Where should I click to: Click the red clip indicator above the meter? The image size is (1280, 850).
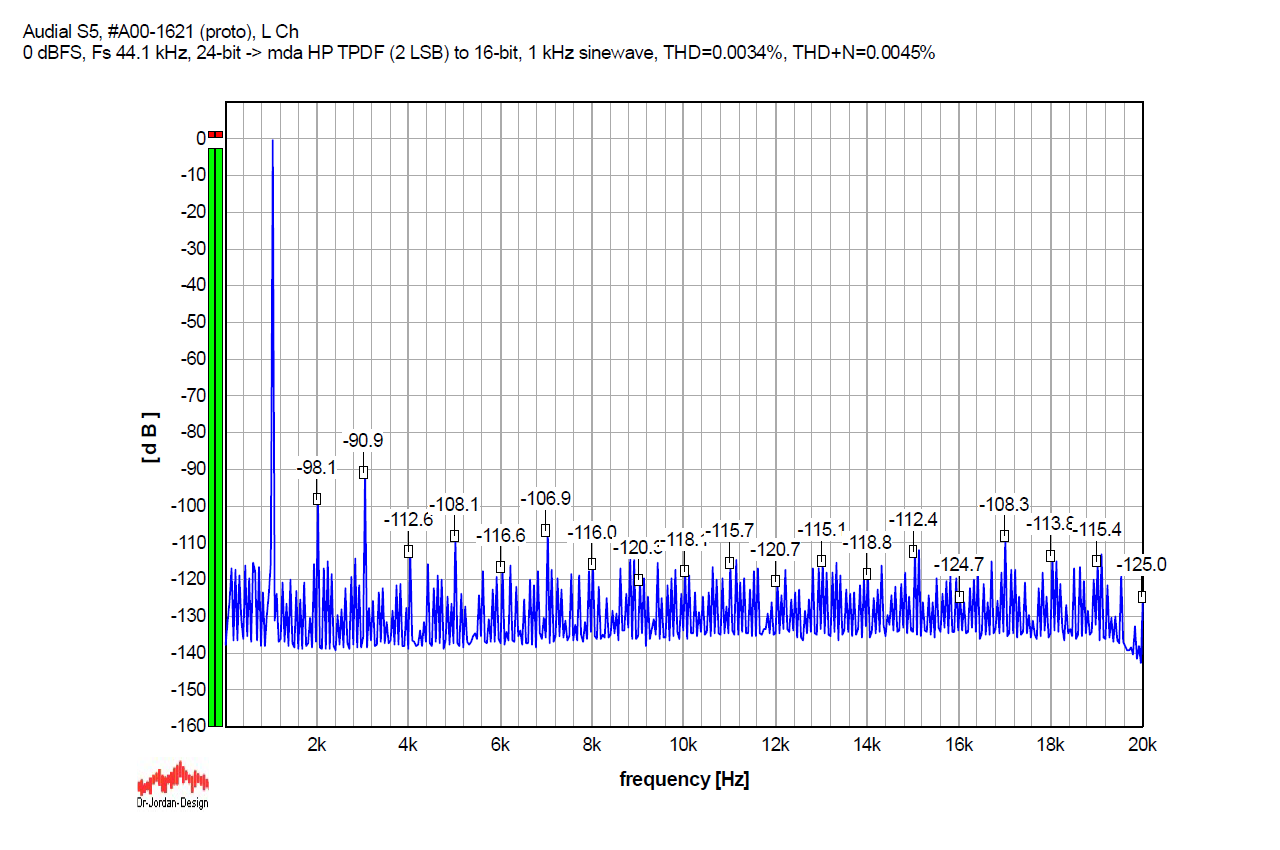point(216,134)
